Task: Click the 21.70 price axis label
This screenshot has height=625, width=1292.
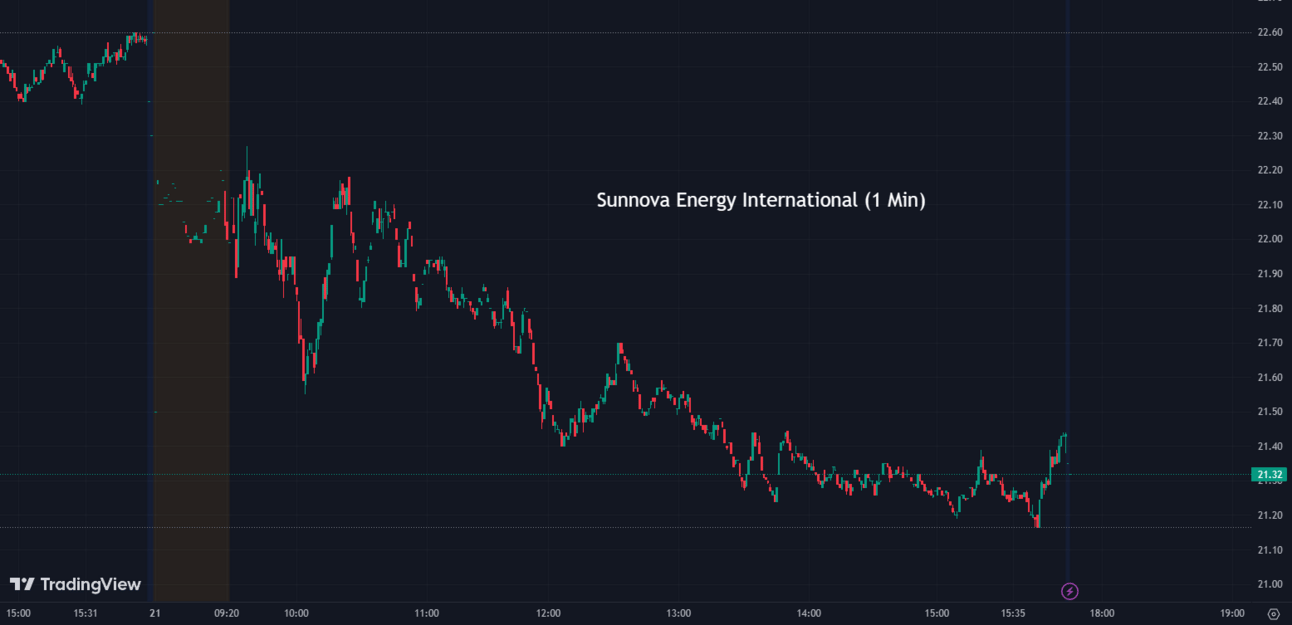Action: [x=1270, y=343]
